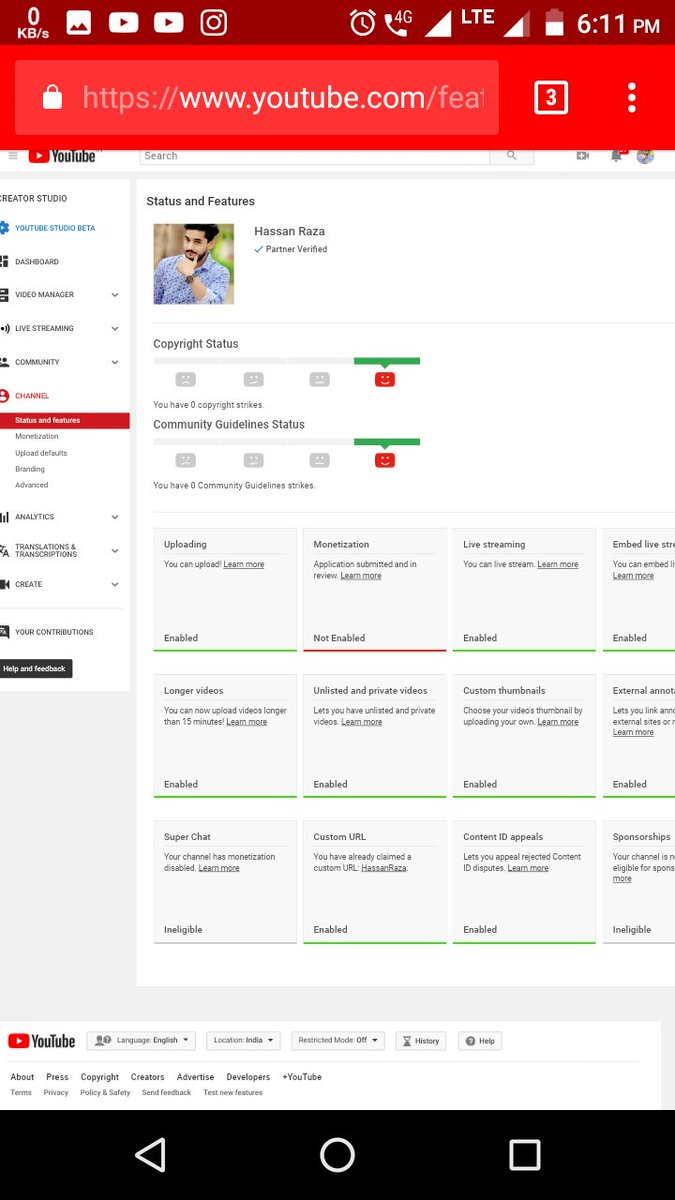The width and height of the screenshot is (675, 1200).
Task: Click the Creators footer link
Action: coord(148,1077)
